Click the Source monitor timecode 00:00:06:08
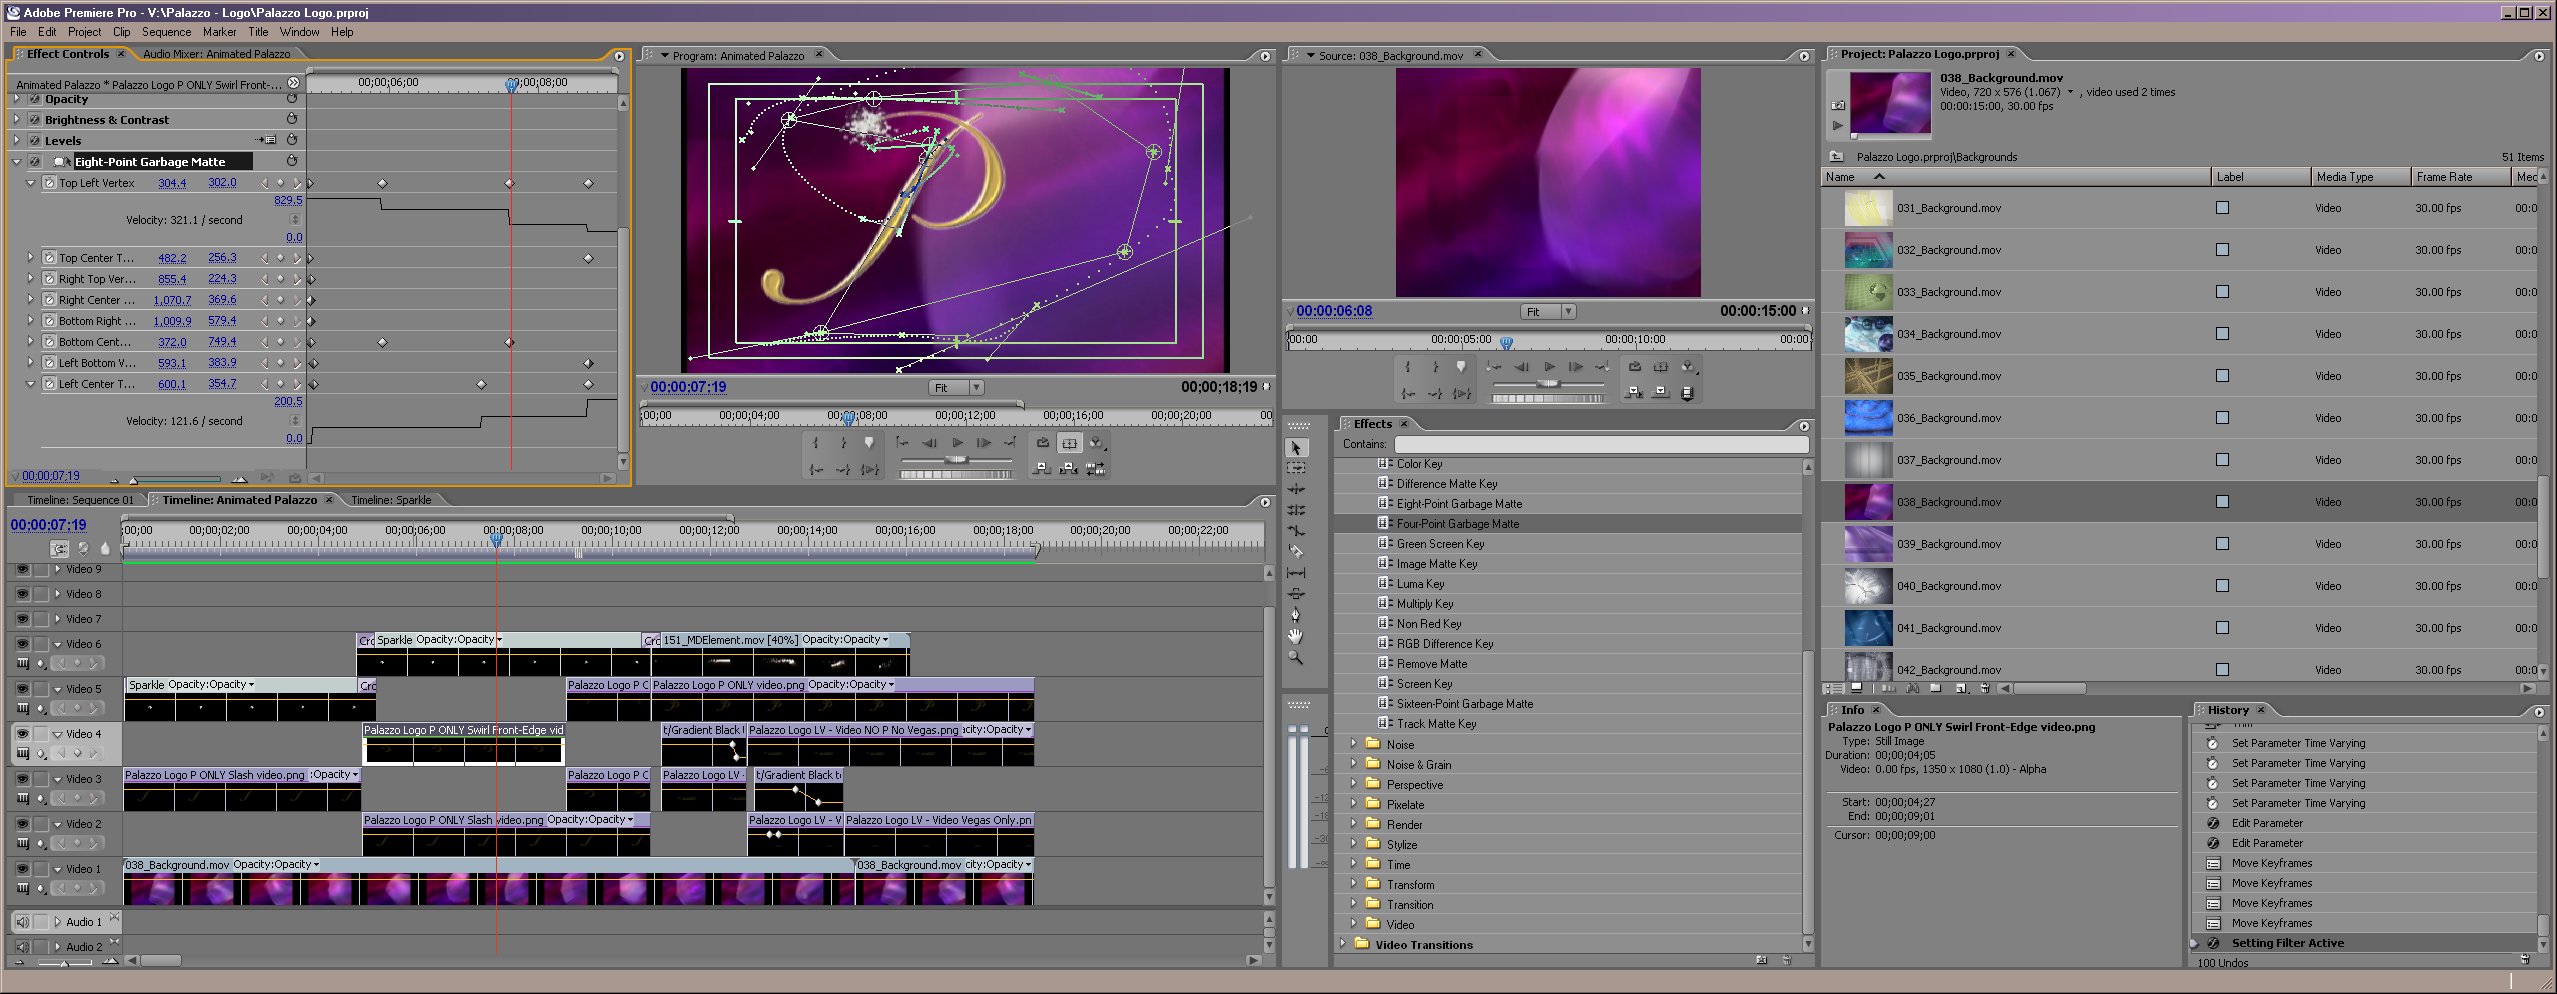The image size is (2557, 994). 1334,311
